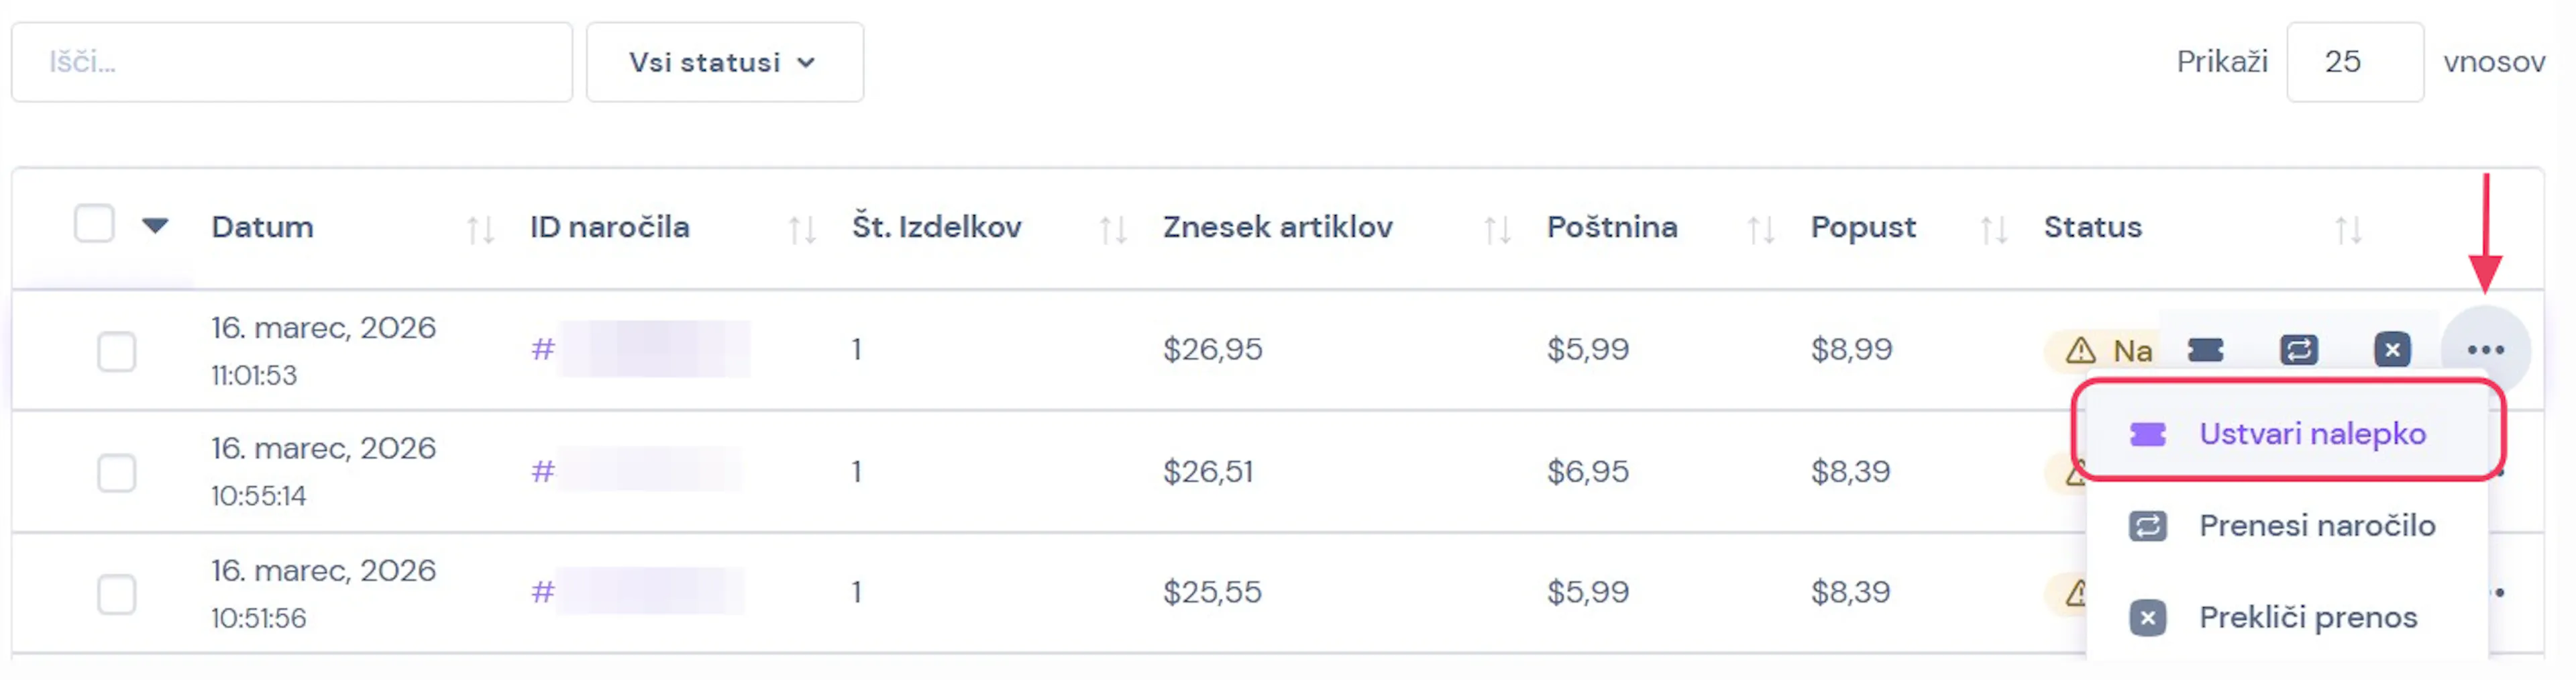2576x680 pixels.
Task: Check the order row dated 11:01:53
Action: click(x=117, y=352)
